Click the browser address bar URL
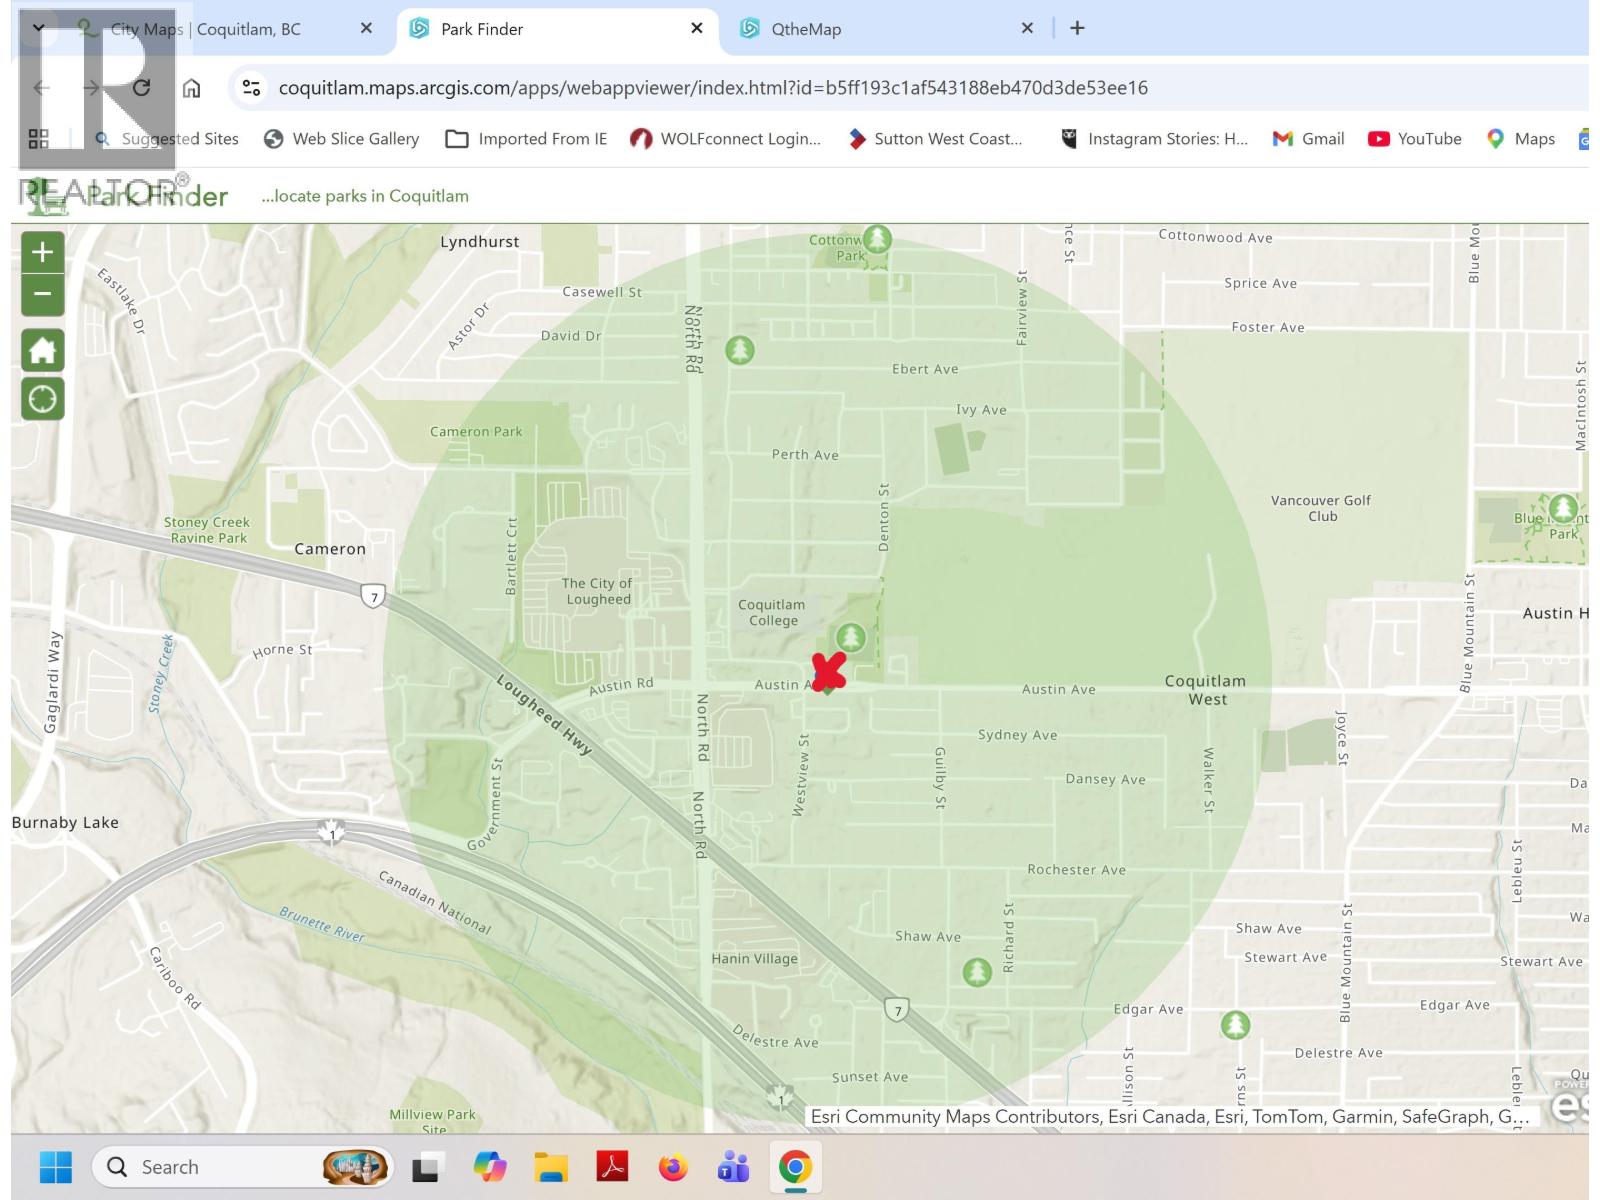This screenshot has width=1600, height=1200. 712,88
